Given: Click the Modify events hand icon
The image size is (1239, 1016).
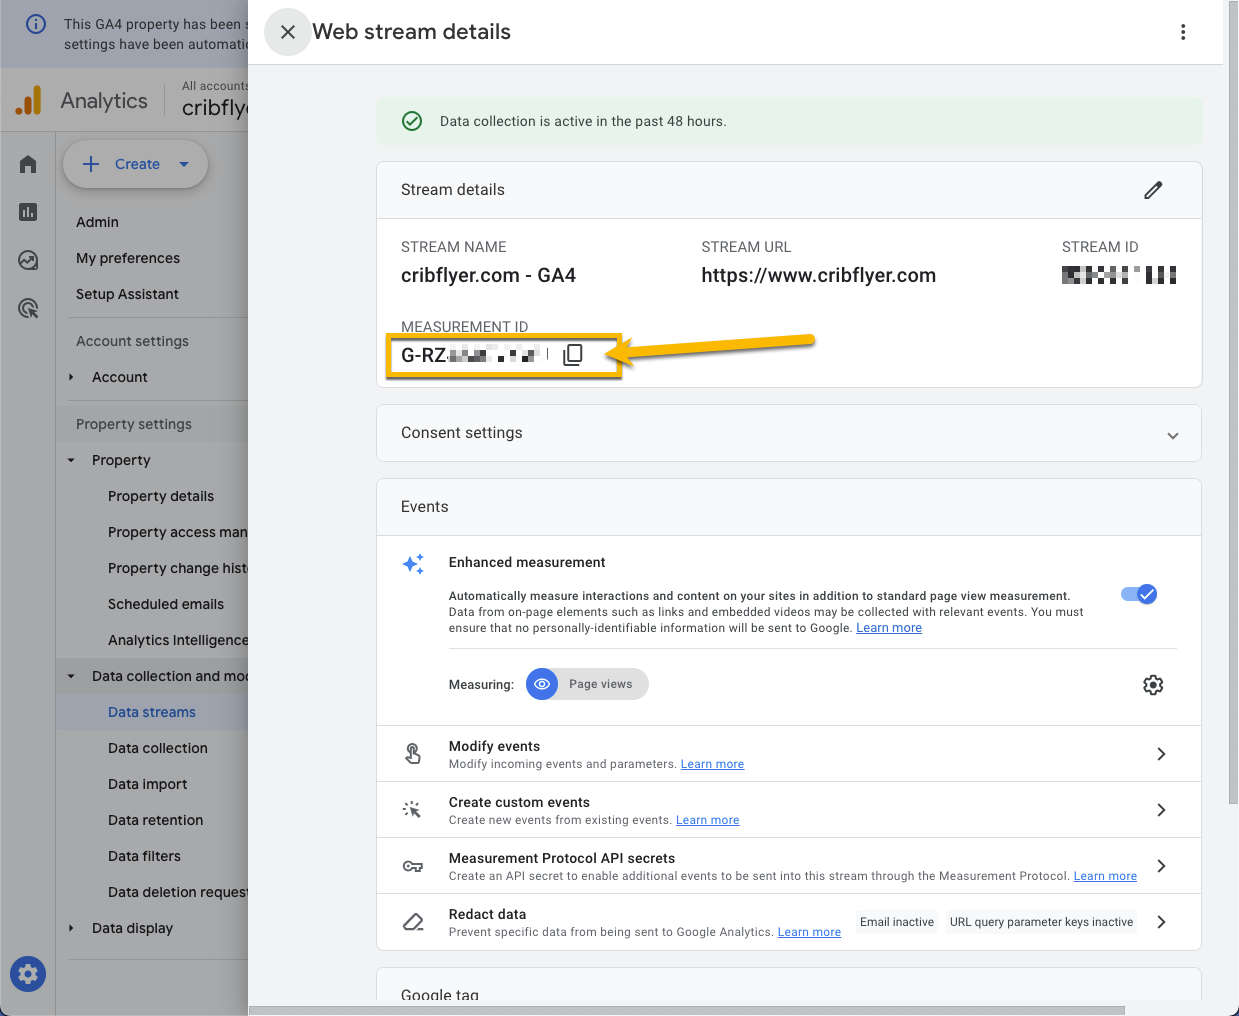Looking at the screenshot, I should click(413, 754).
